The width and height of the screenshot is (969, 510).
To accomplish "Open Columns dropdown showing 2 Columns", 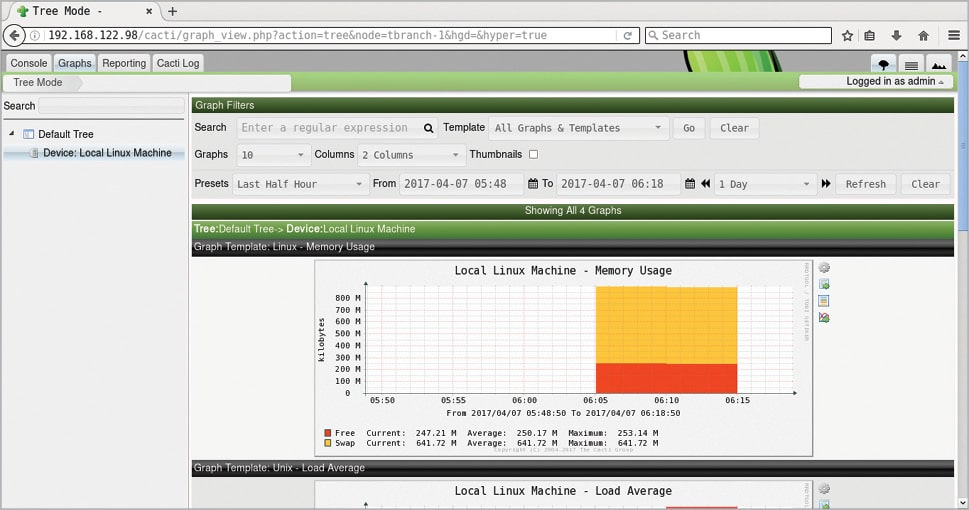I will pos(411,155).
